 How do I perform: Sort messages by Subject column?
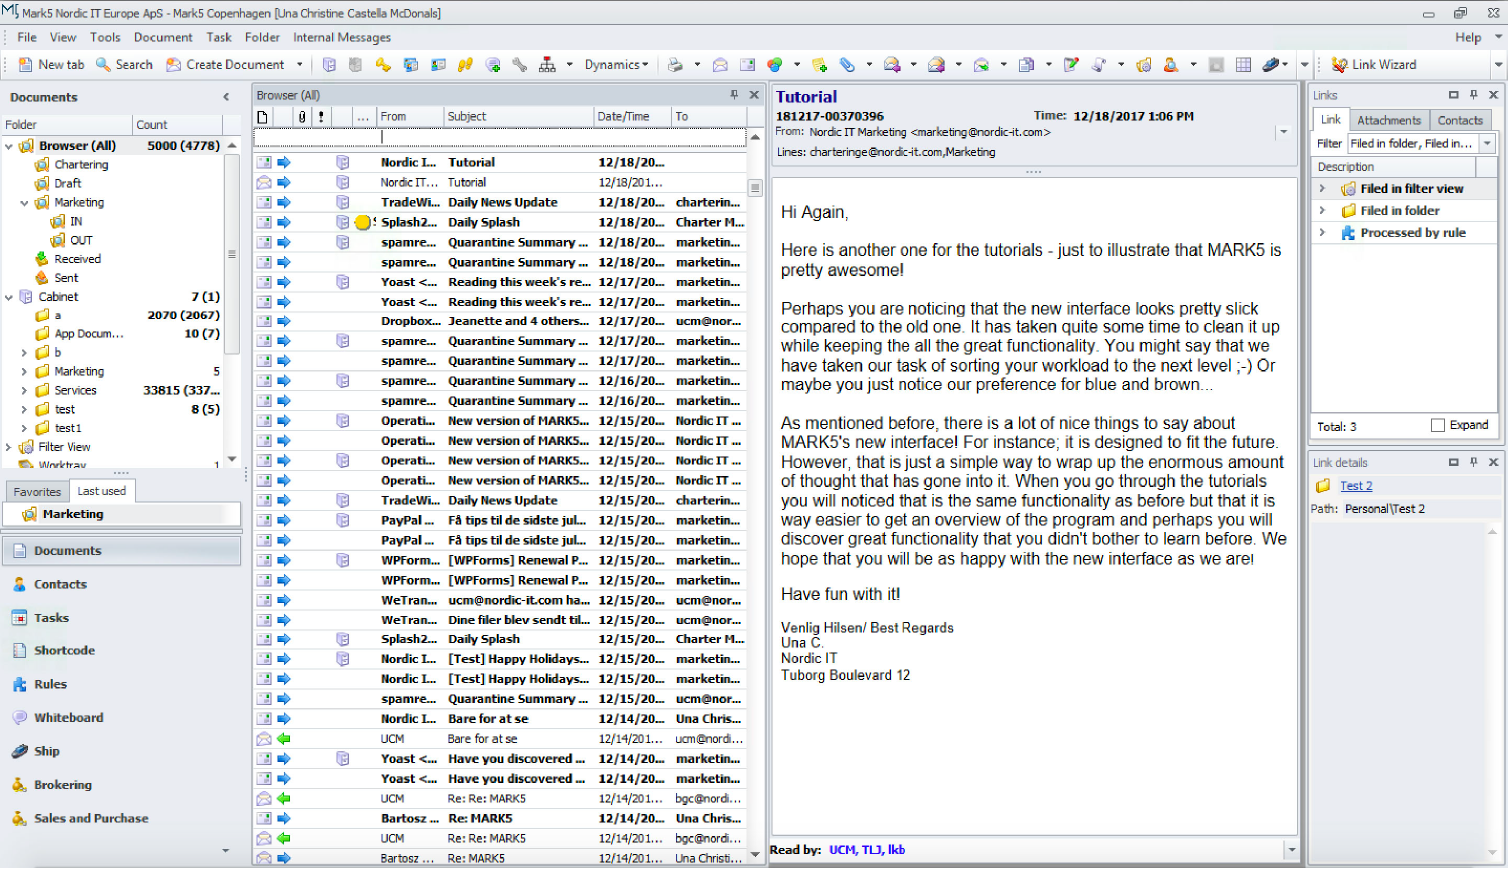(518, 117)
